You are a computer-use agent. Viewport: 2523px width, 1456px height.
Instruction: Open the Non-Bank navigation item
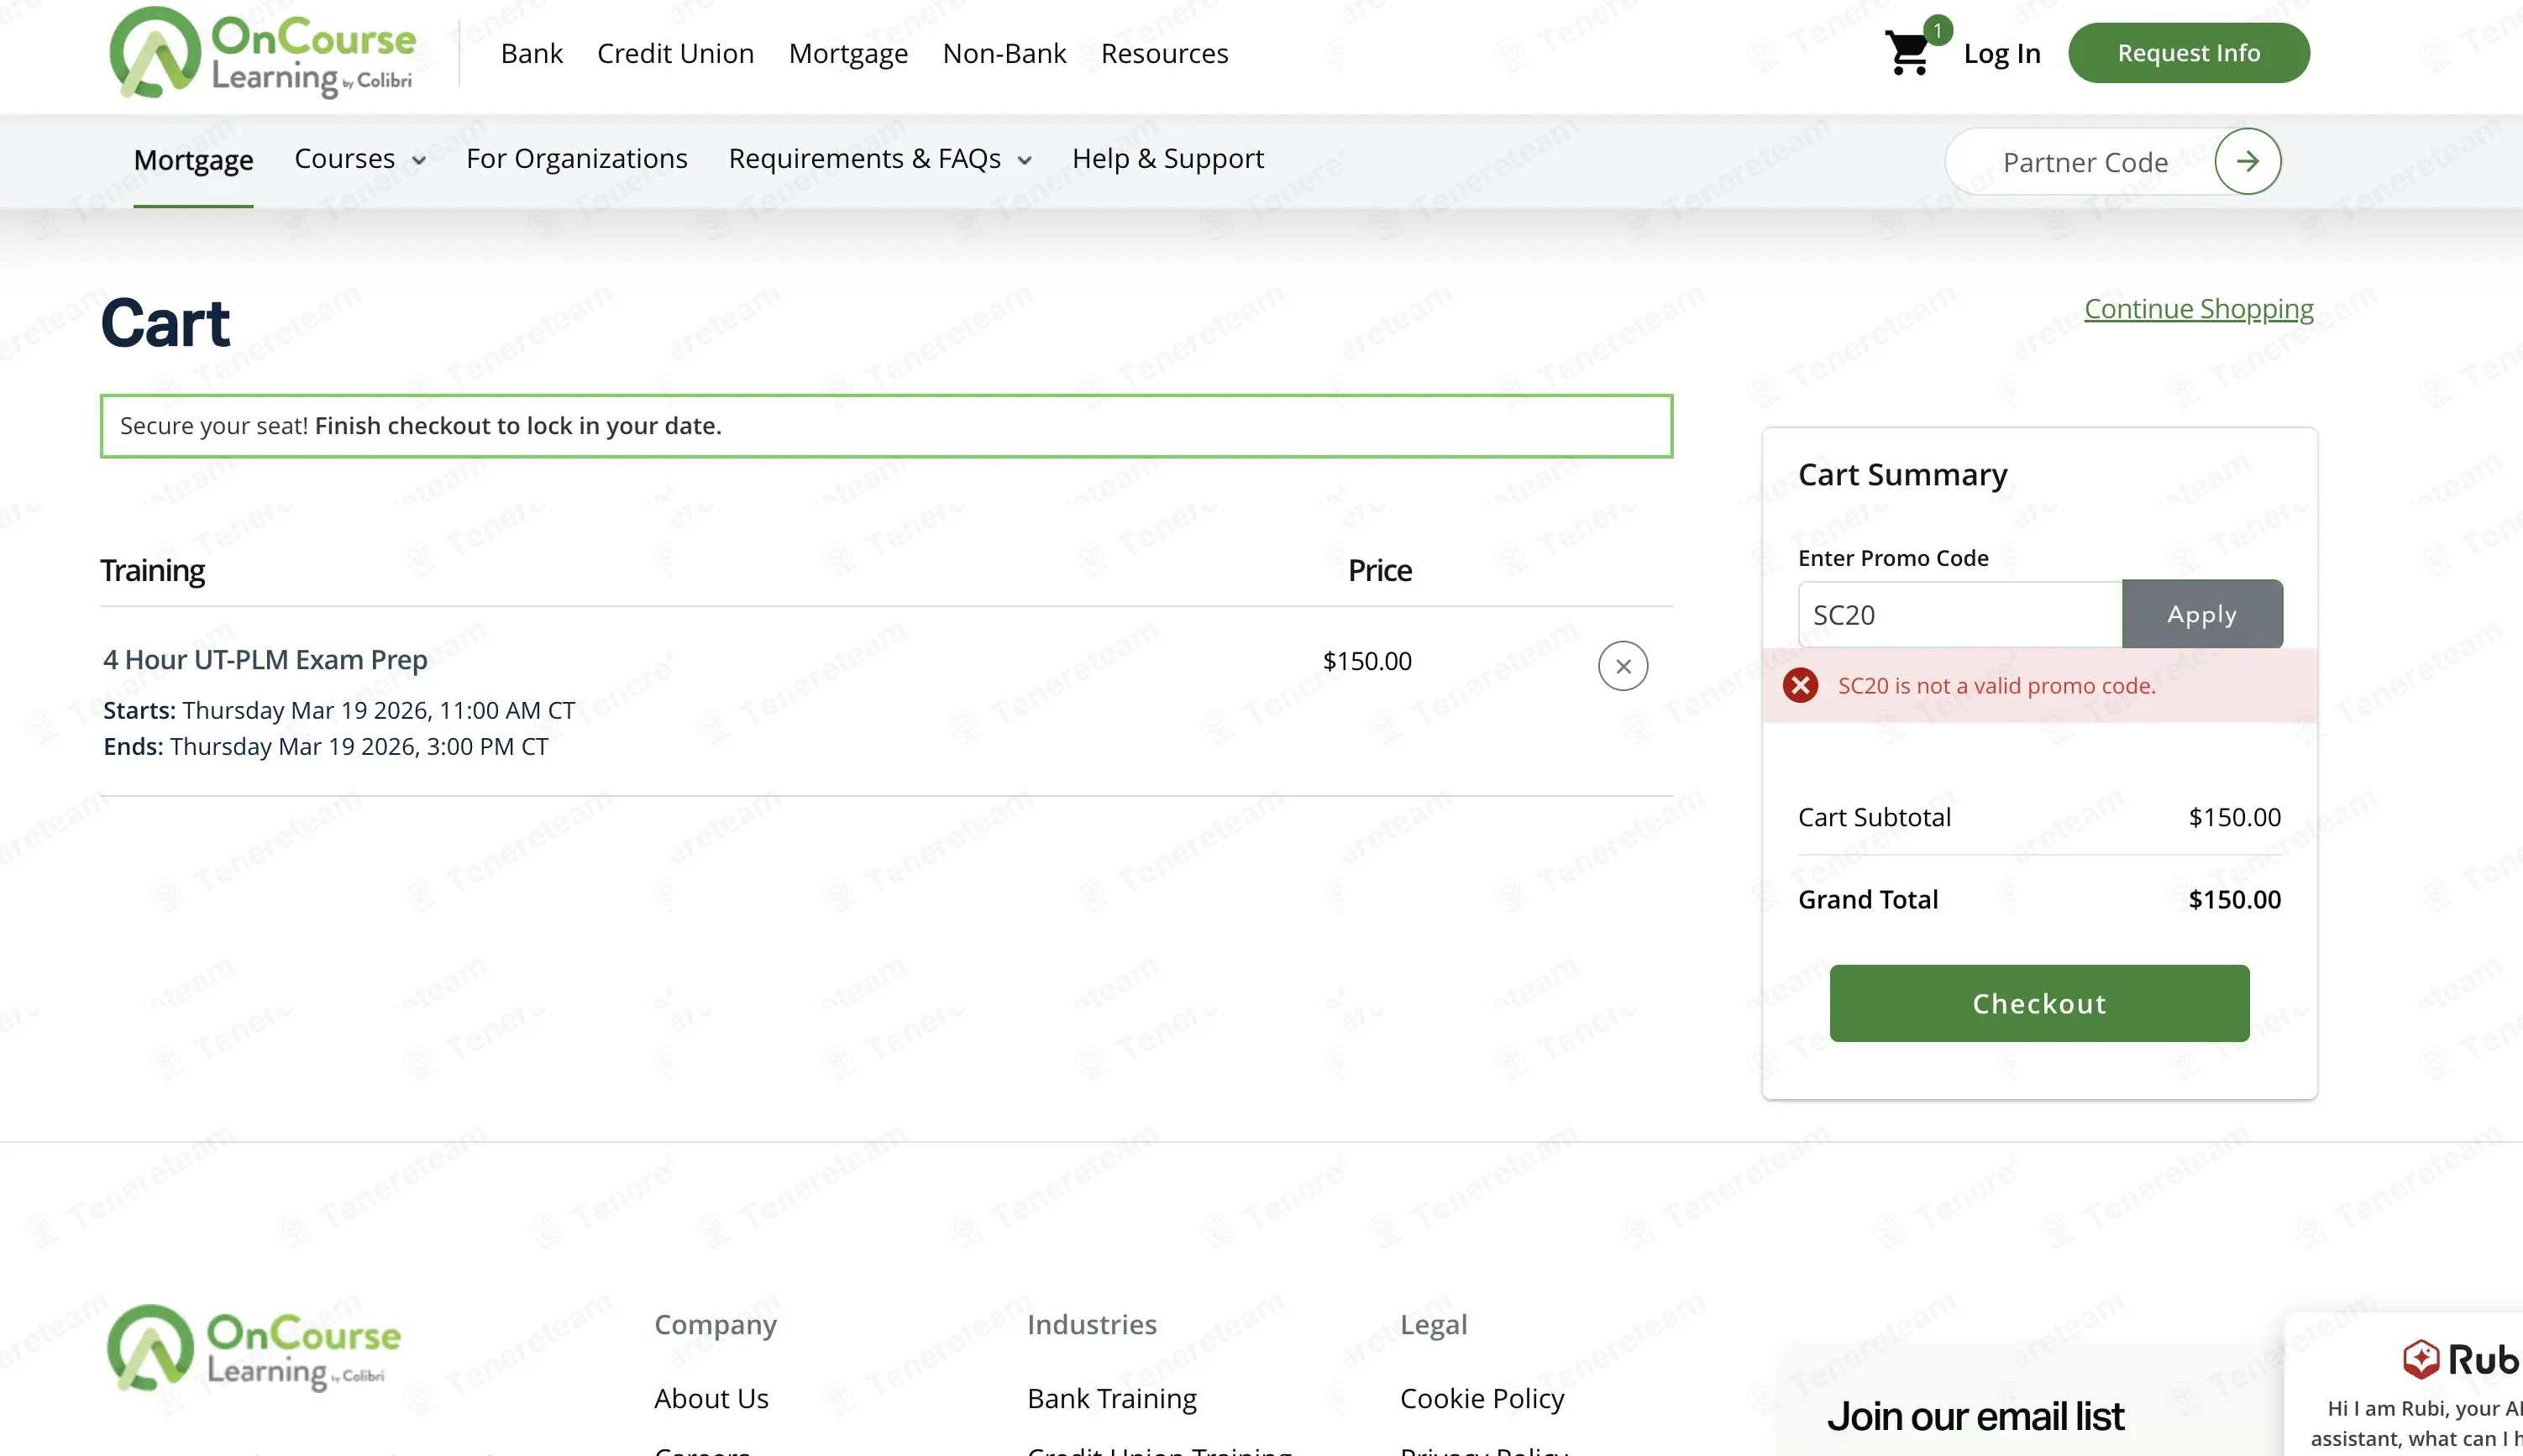click(x=1004, y=53)
